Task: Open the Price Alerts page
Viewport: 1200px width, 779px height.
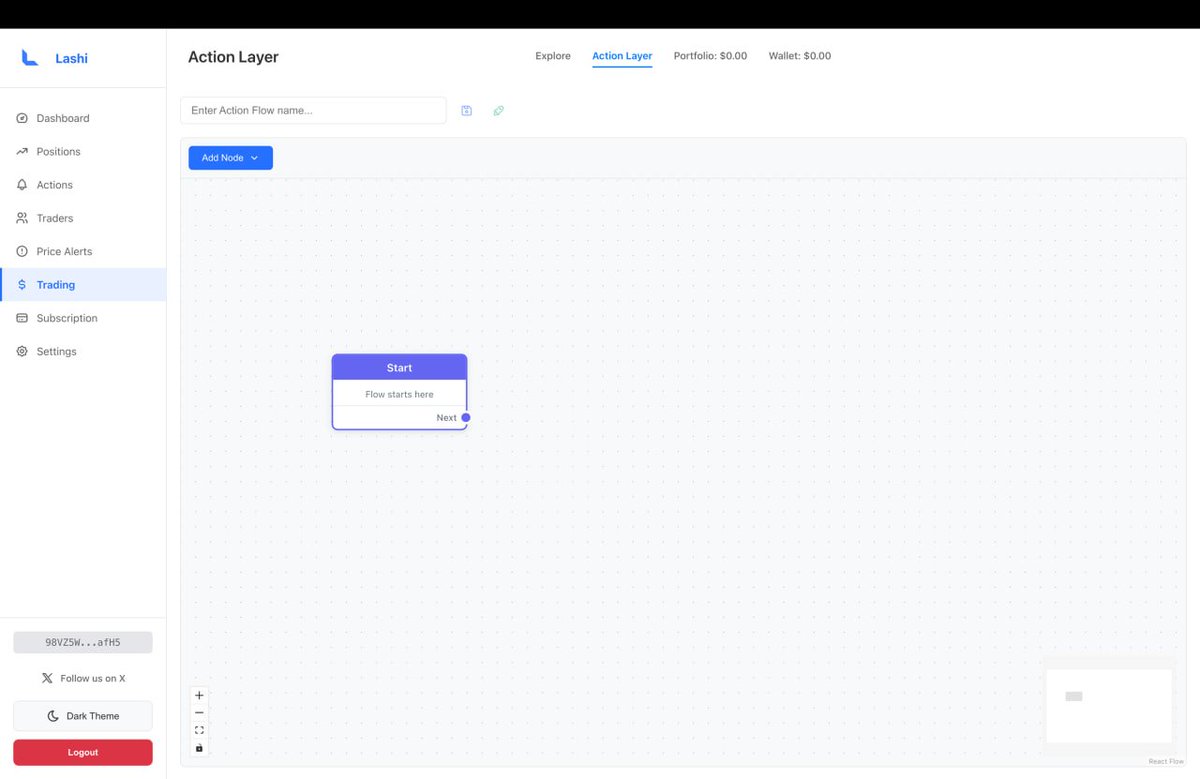Action: pos(83,252)
